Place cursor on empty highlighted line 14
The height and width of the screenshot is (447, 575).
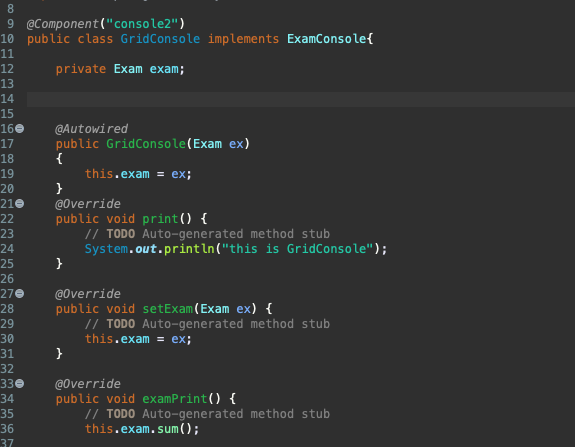301,99
